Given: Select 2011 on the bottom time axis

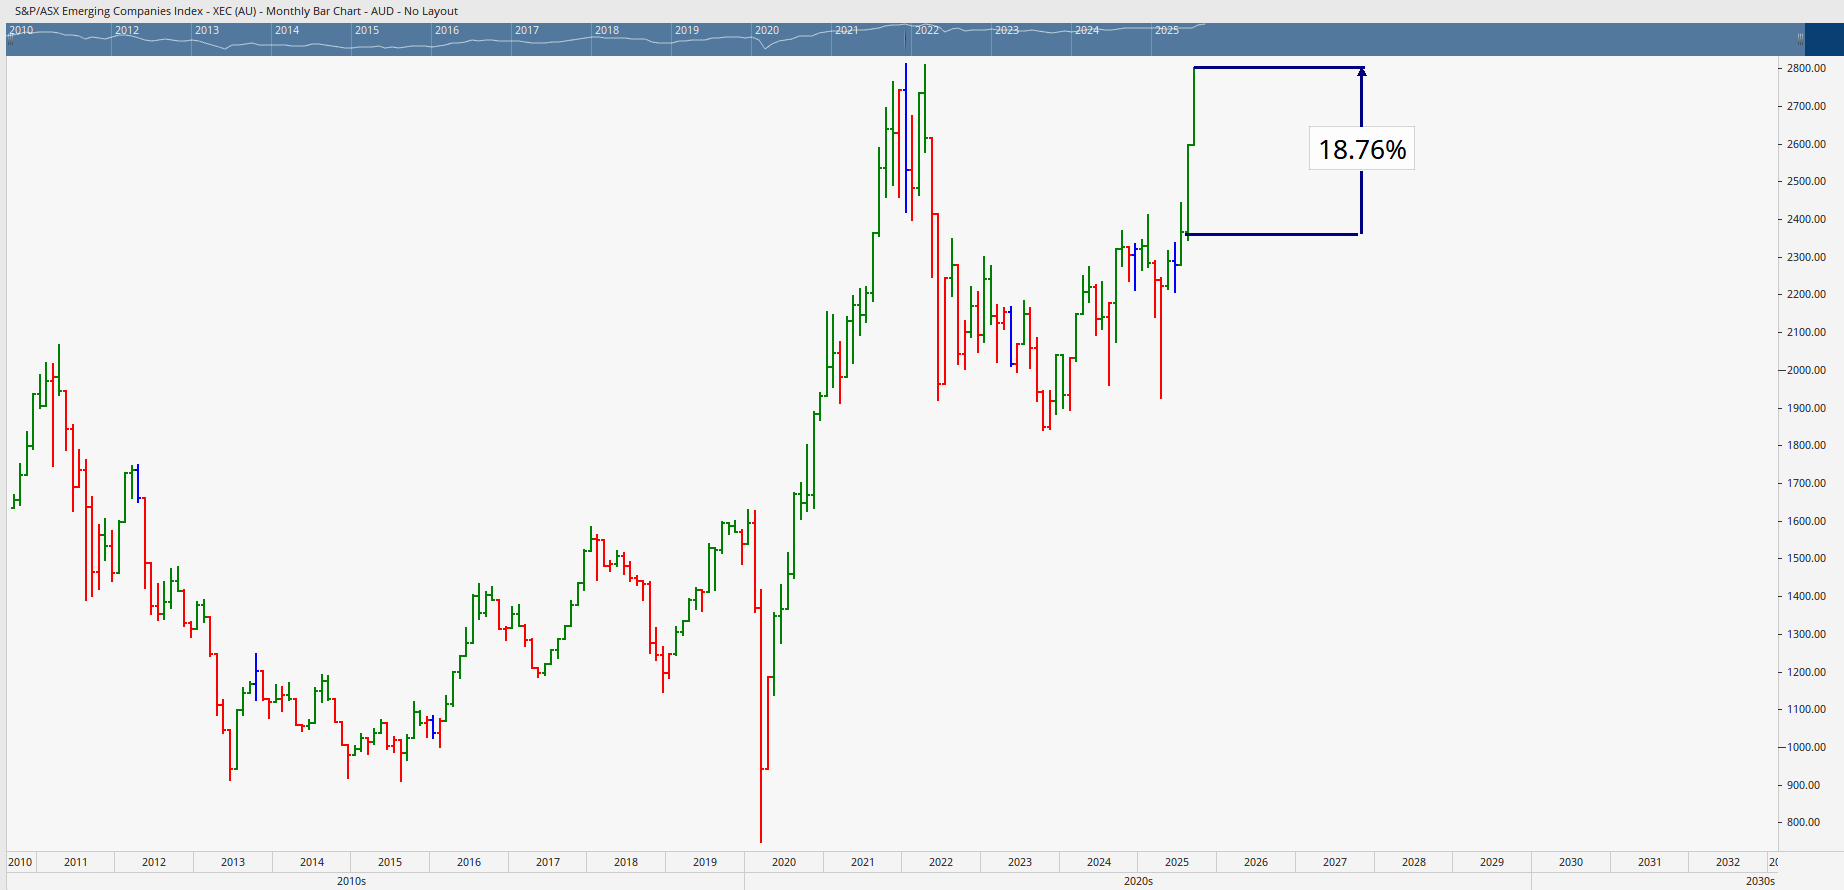Looking at the screenshot, I should [76, 862].
